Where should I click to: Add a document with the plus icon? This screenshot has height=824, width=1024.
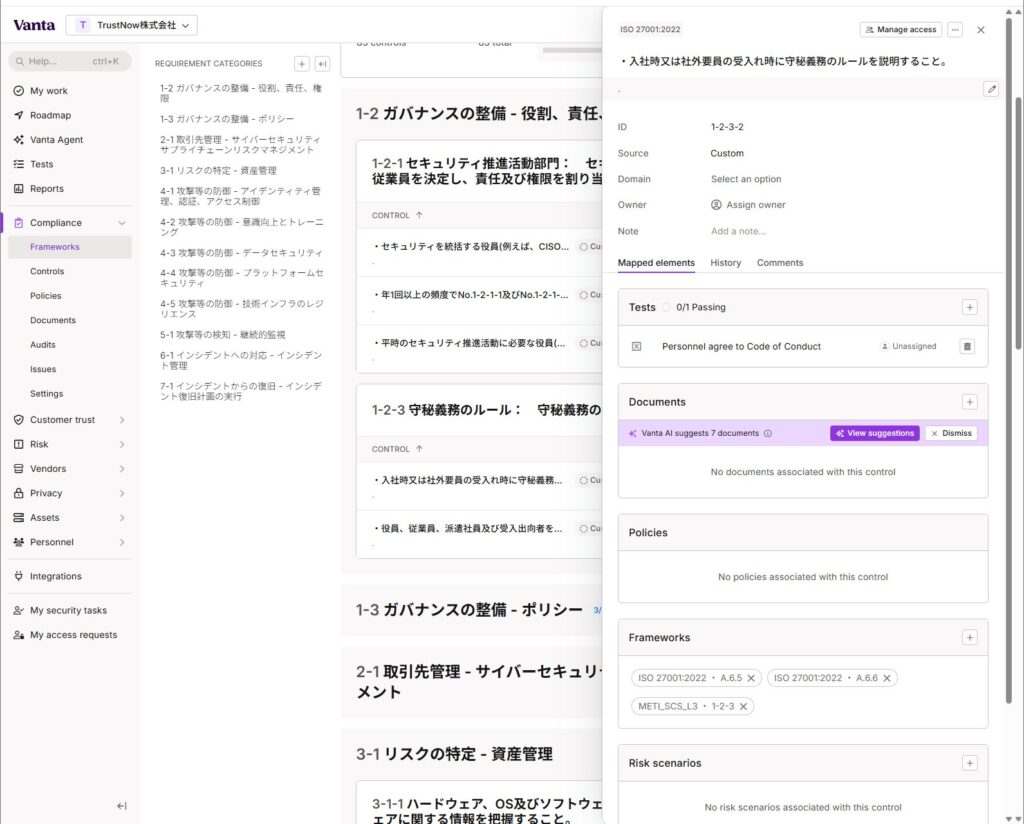pos(969,402)
